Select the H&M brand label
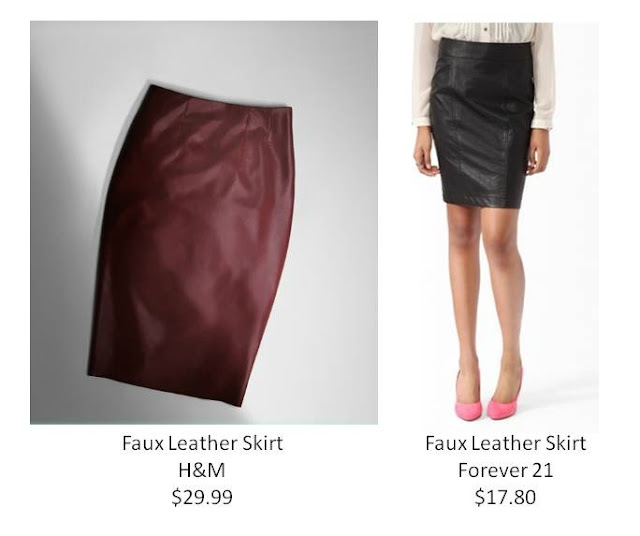The image size is (640, 536). pos(202,470)
